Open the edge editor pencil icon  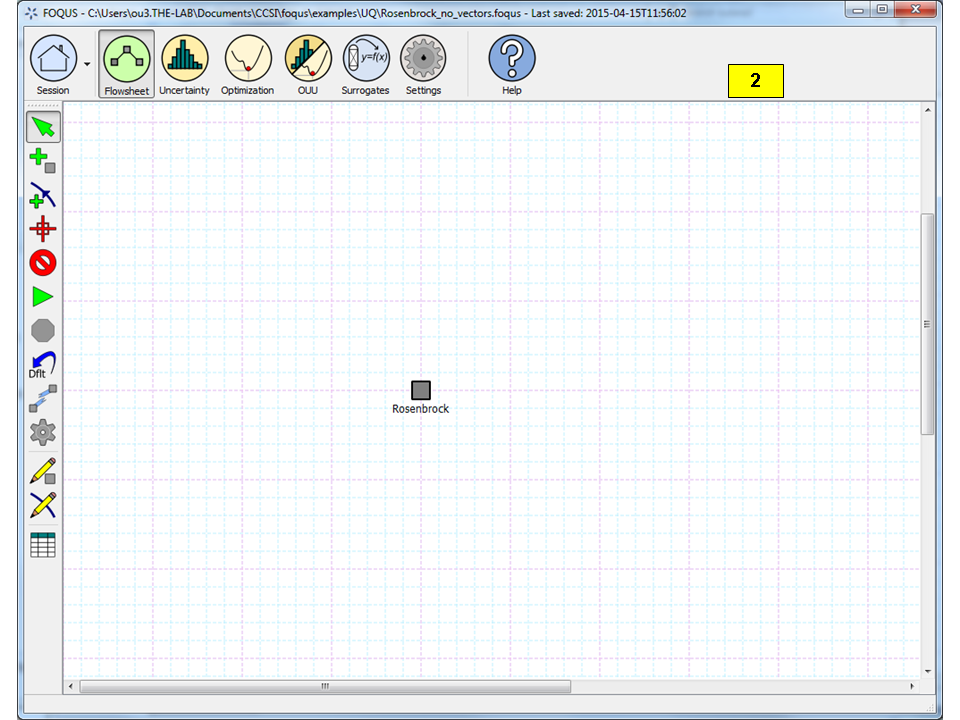42,505
